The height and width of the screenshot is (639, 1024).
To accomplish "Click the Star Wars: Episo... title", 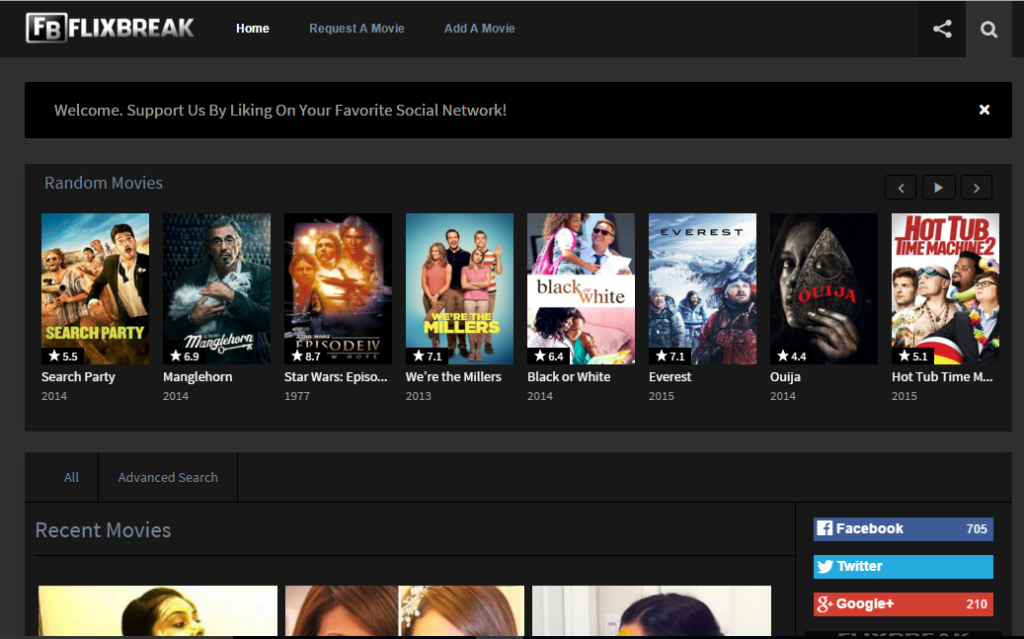I will 336,377.
